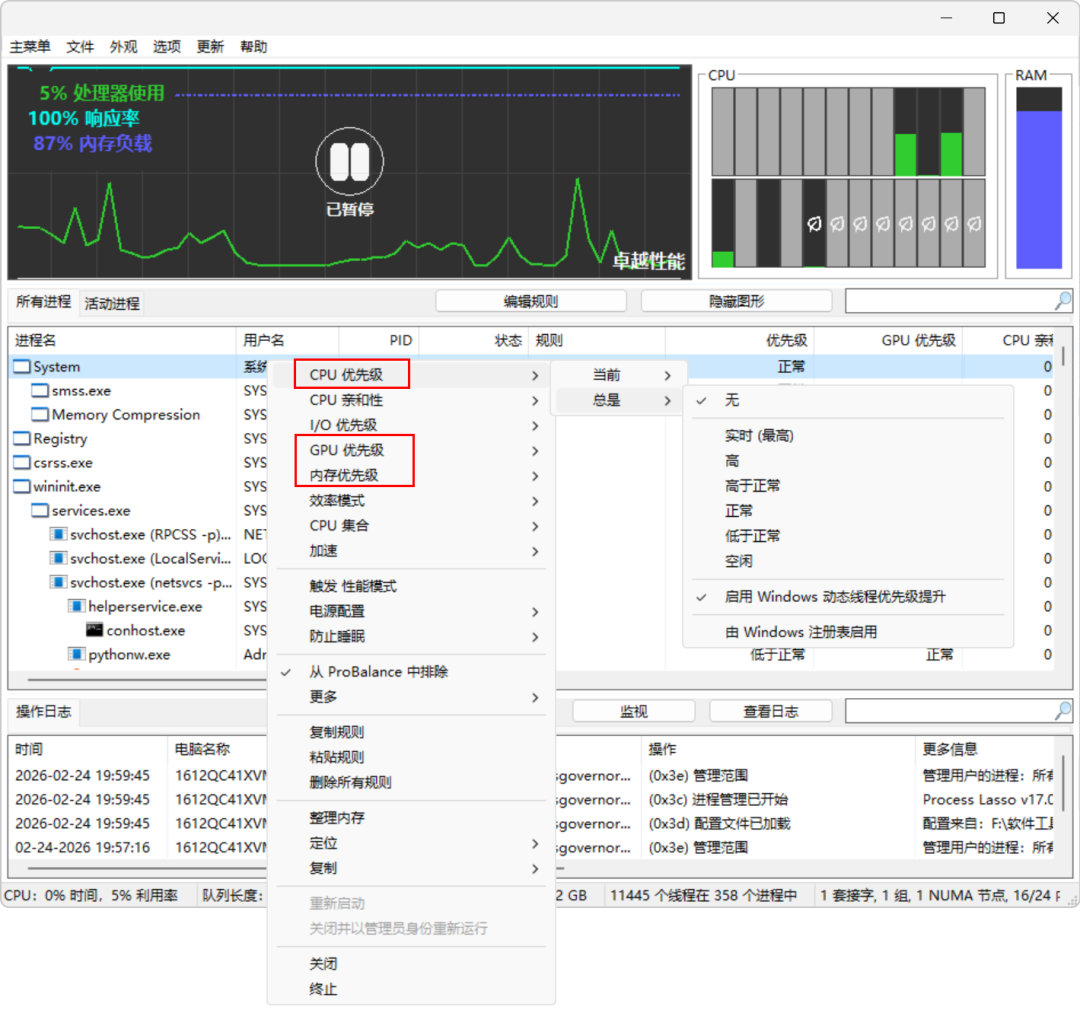Sort by the PID column header
1080x1010 pixels.
pos(379,340)
